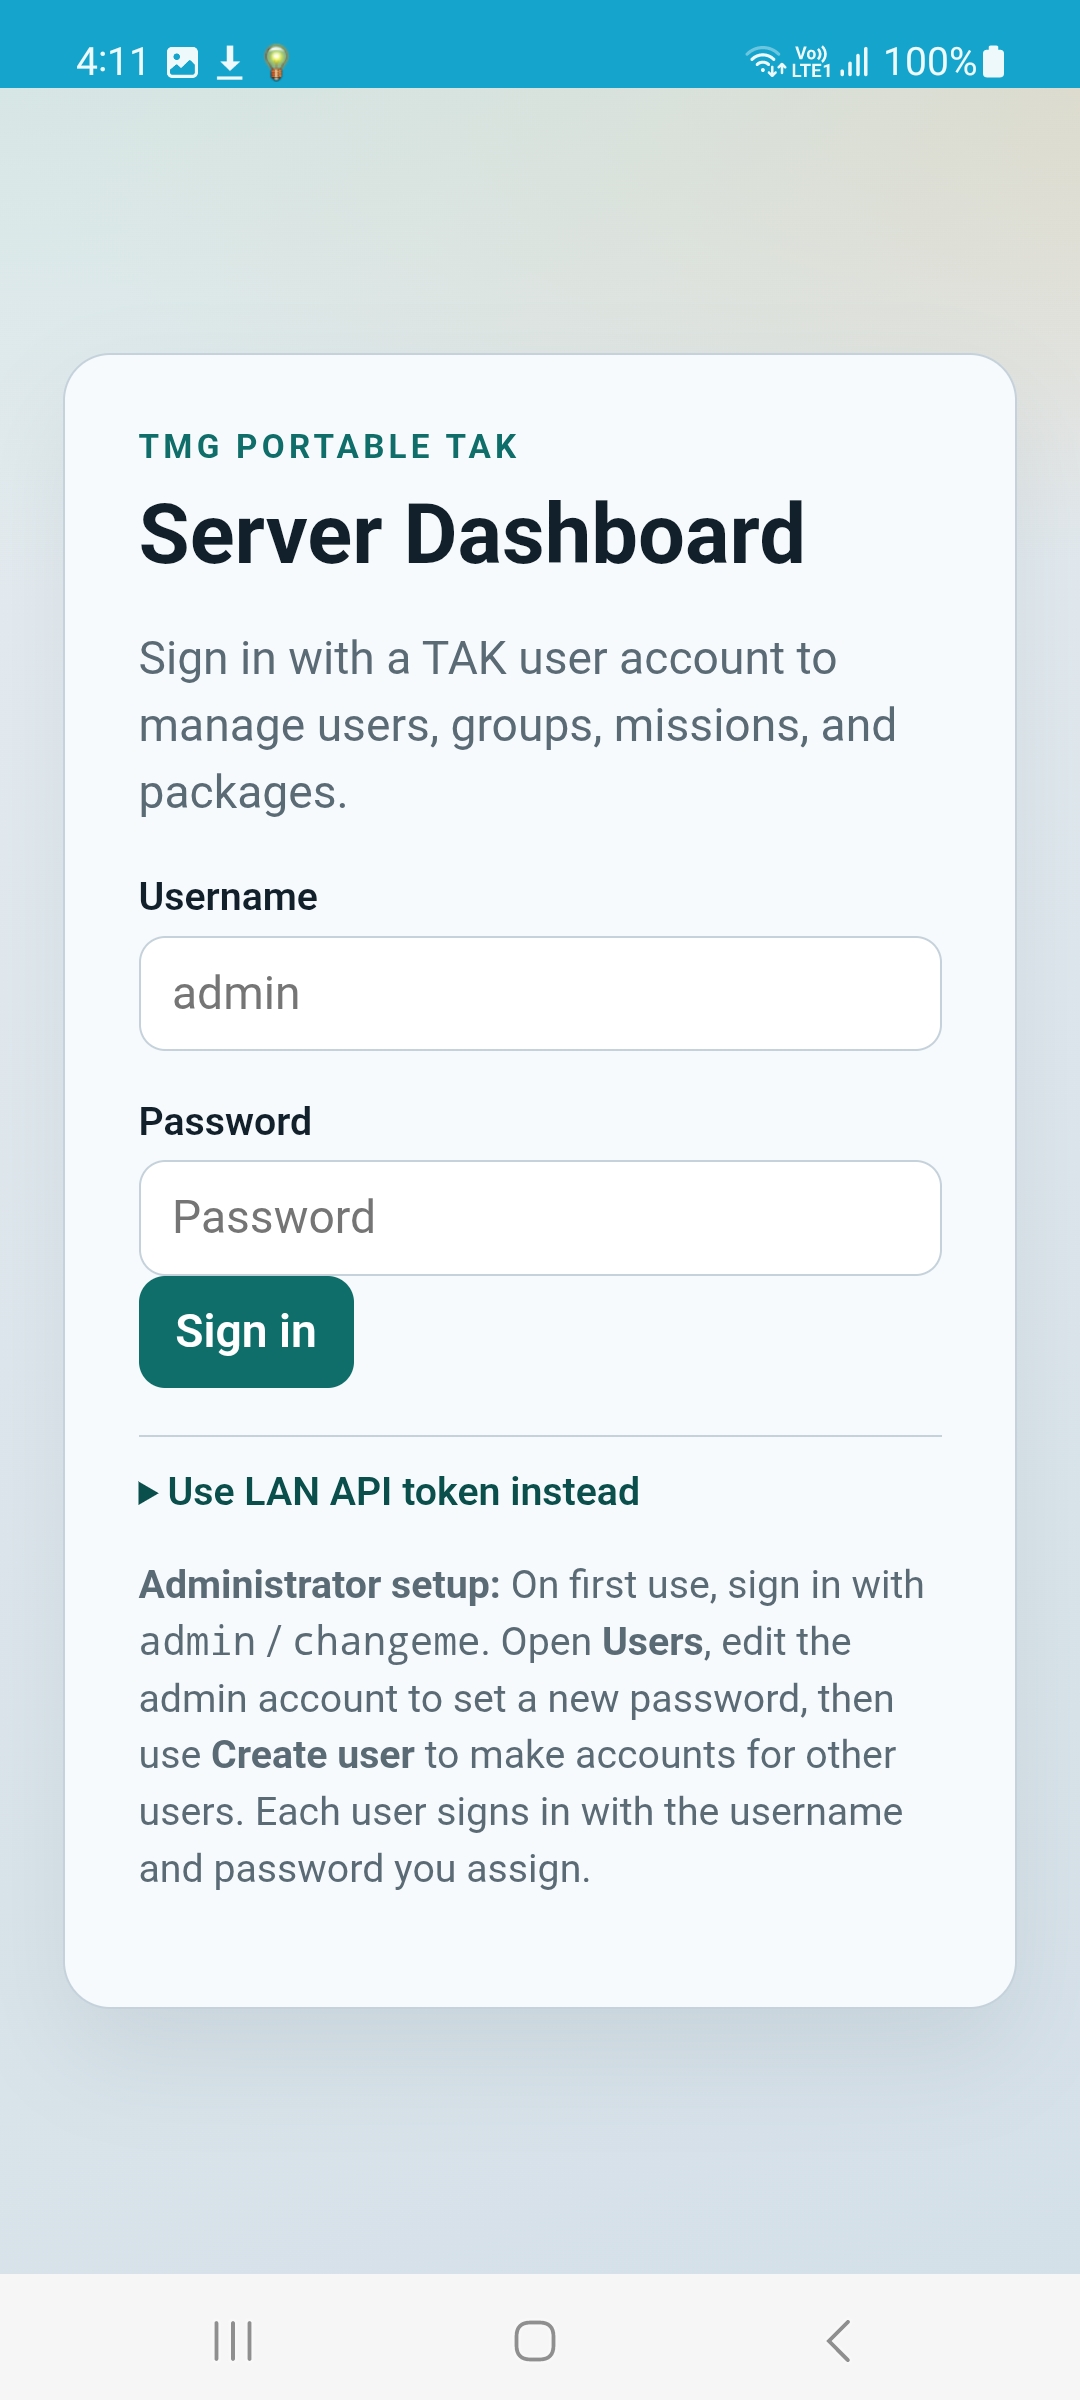
Task: Click the 'admin / changeme' credentials text
Action: [310, 1642]
